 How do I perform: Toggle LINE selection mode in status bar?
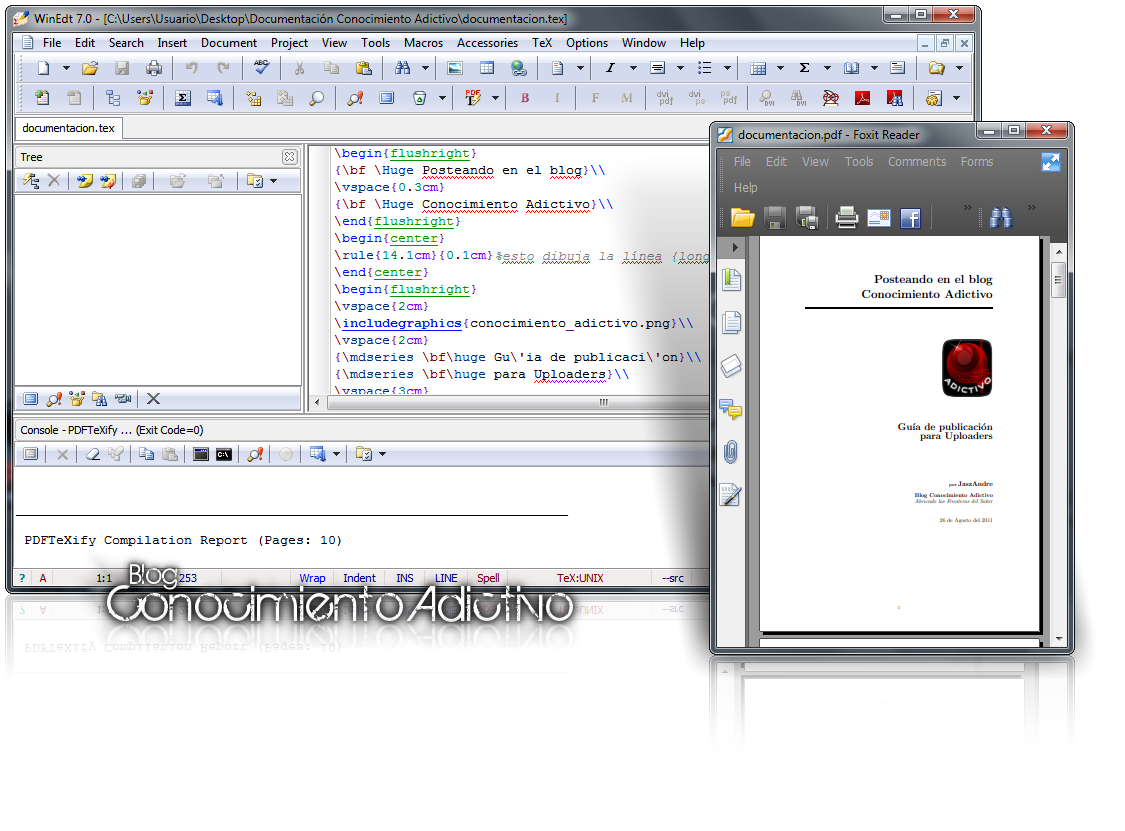click(x=446, y=578)
